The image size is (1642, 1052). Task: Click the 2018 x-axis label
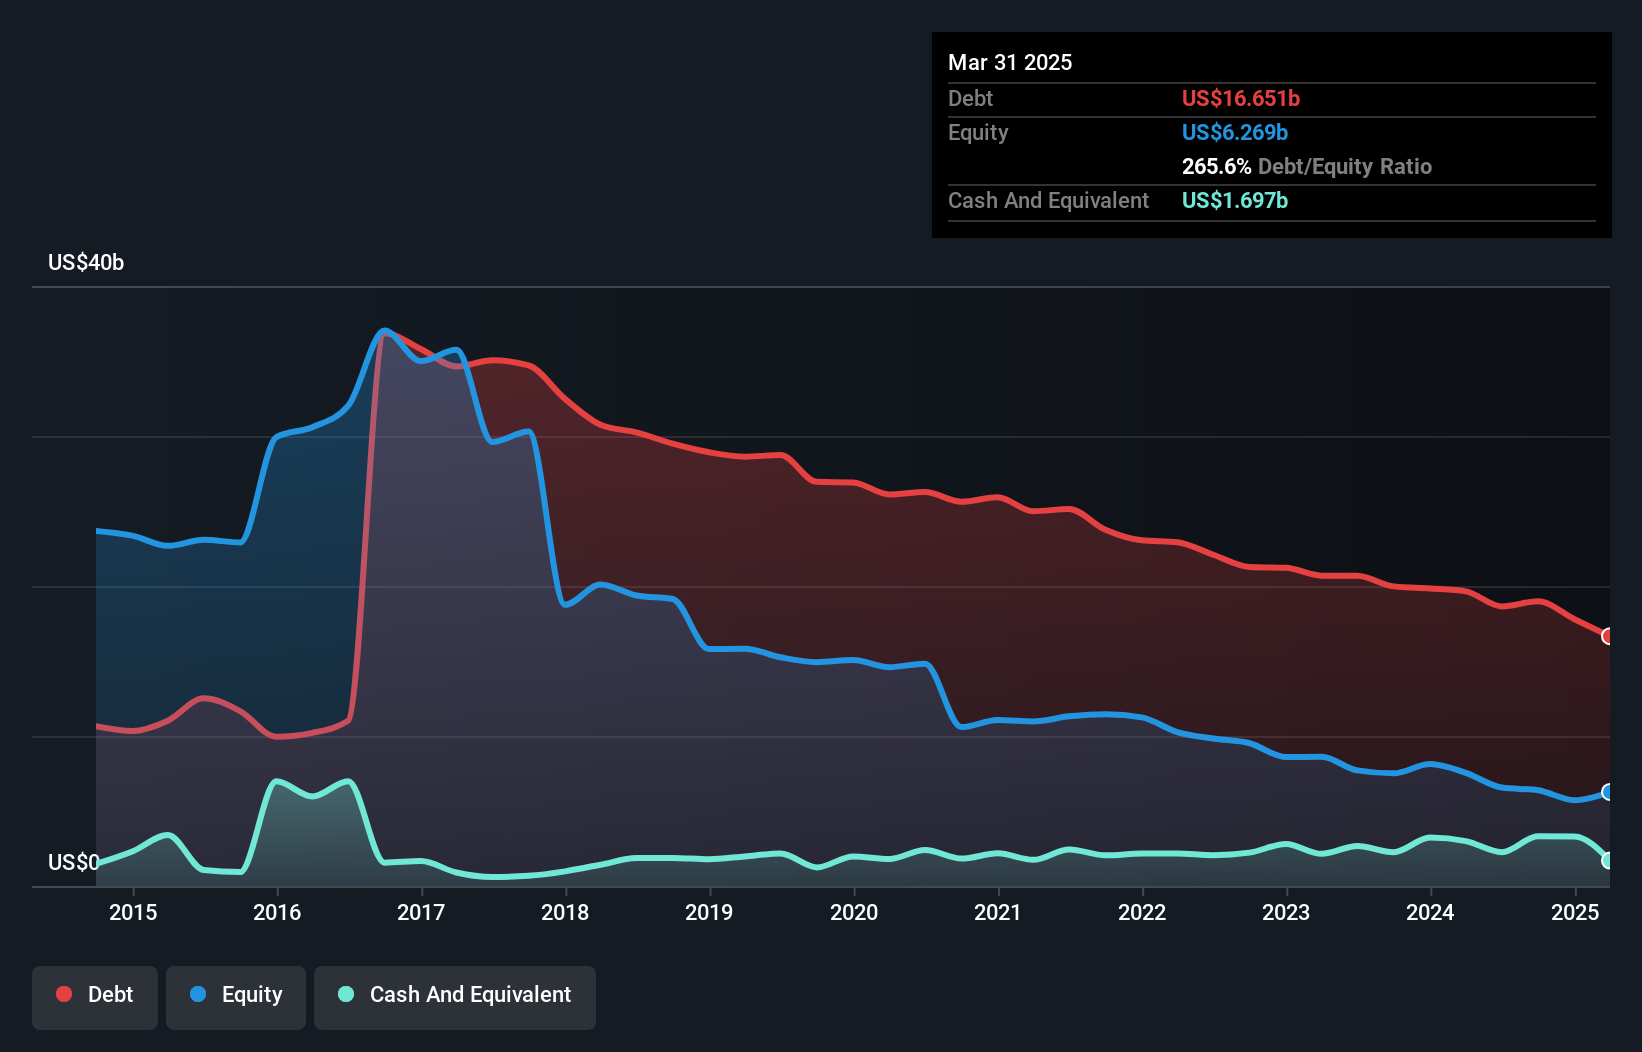point(565,912)
